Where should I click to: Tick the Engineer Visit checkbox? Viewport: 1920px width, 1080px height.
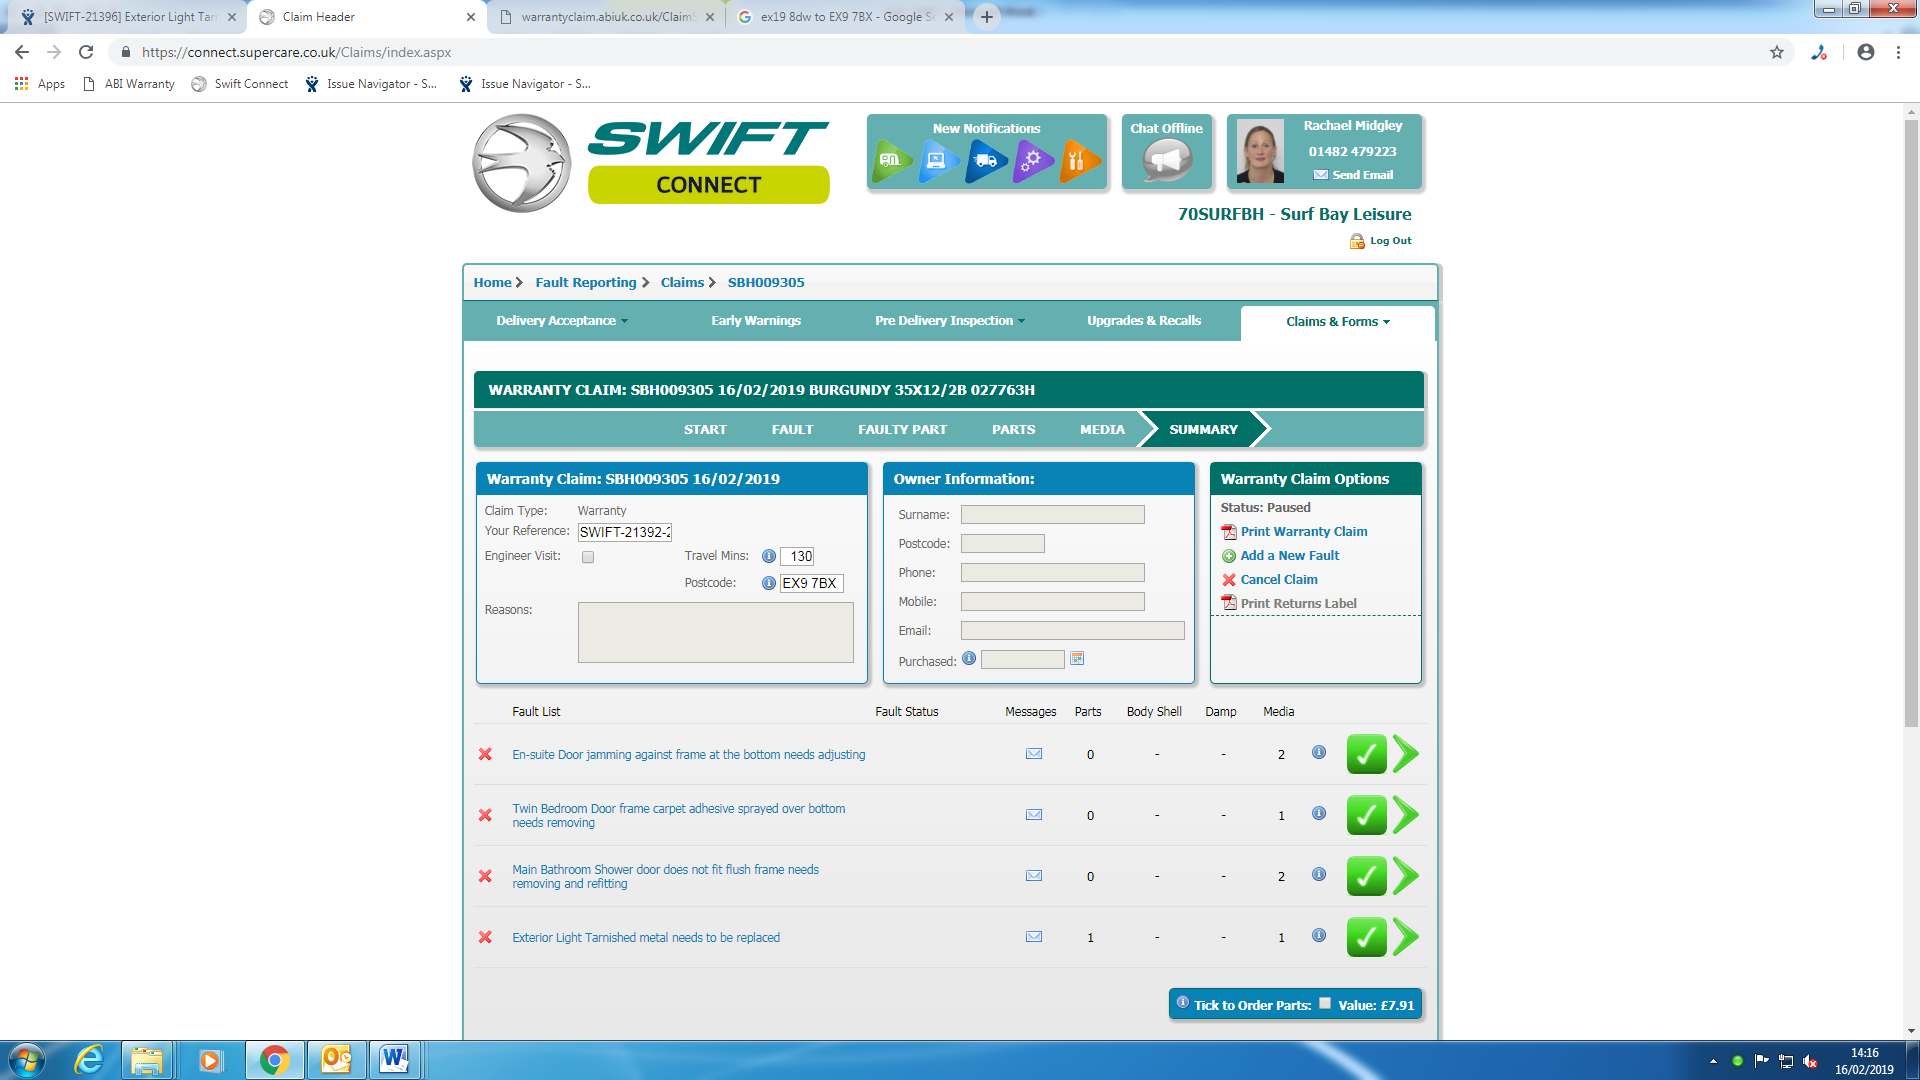pyautogui.click(x=588, y=557)
